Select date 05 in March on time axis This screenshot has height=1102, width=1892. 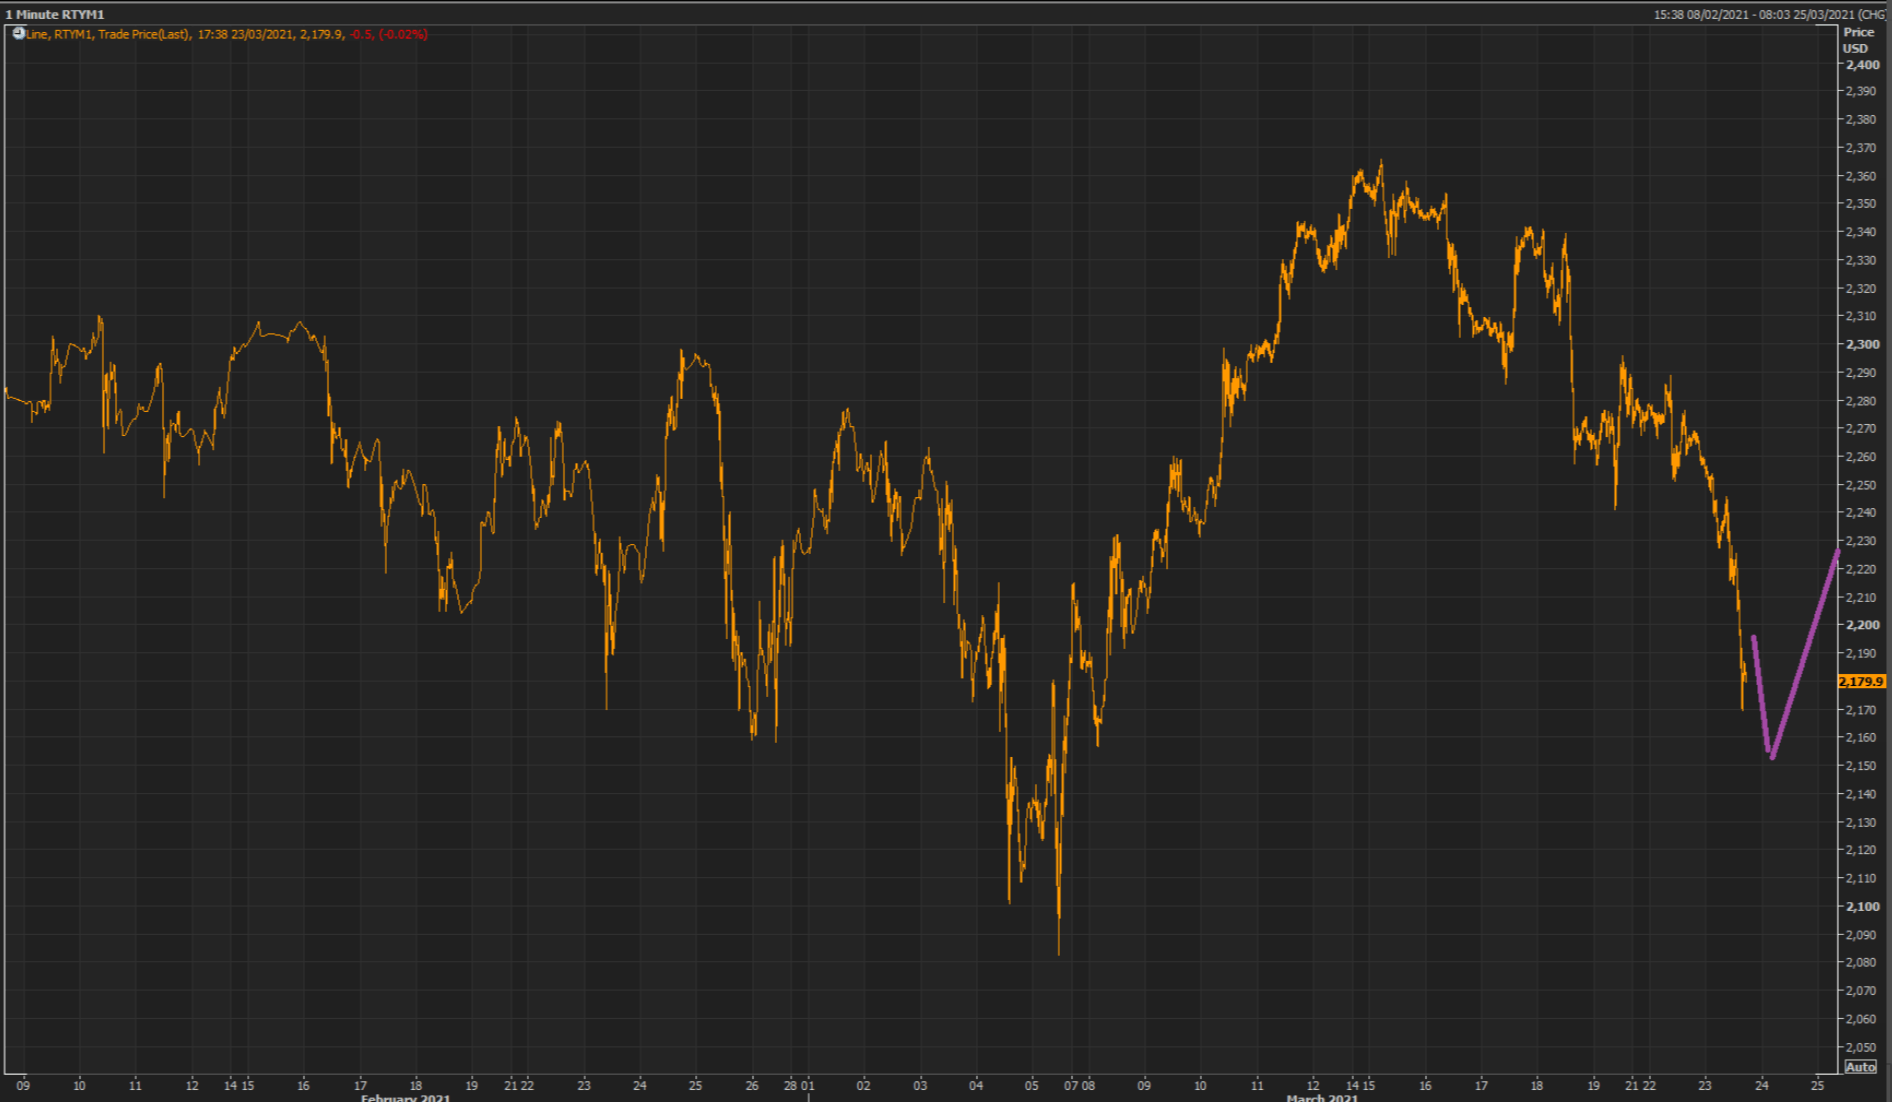click(1032, 1085)
